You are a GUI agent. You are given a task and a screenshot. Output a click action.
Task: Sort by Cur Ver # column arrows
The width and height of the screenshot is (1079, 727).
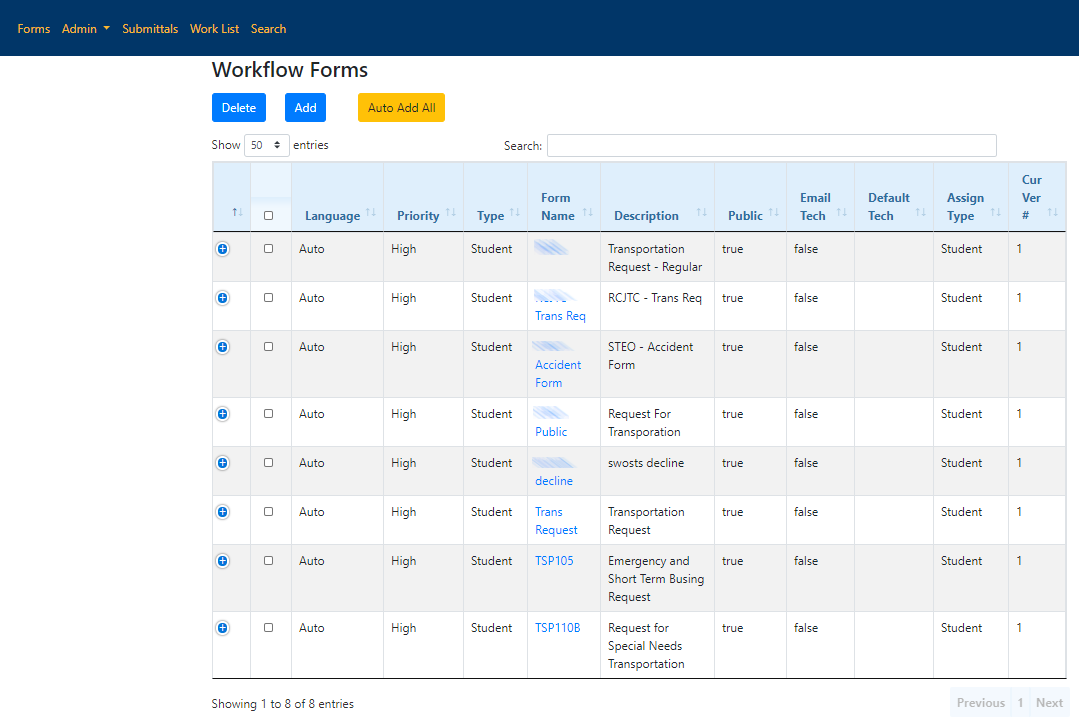tap(1052, 213)
